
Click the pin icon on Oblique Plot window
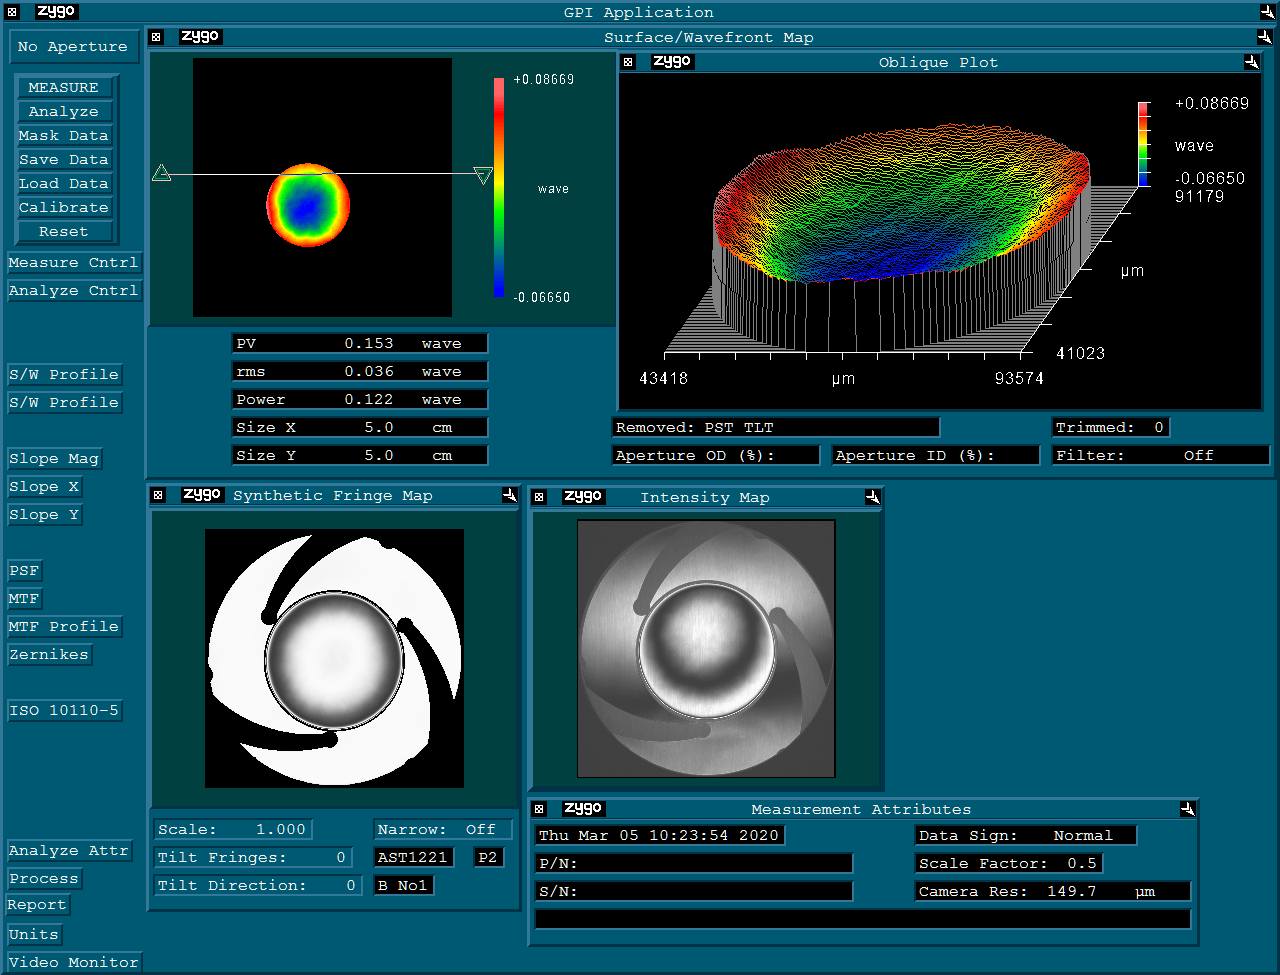click(1251, 62)
